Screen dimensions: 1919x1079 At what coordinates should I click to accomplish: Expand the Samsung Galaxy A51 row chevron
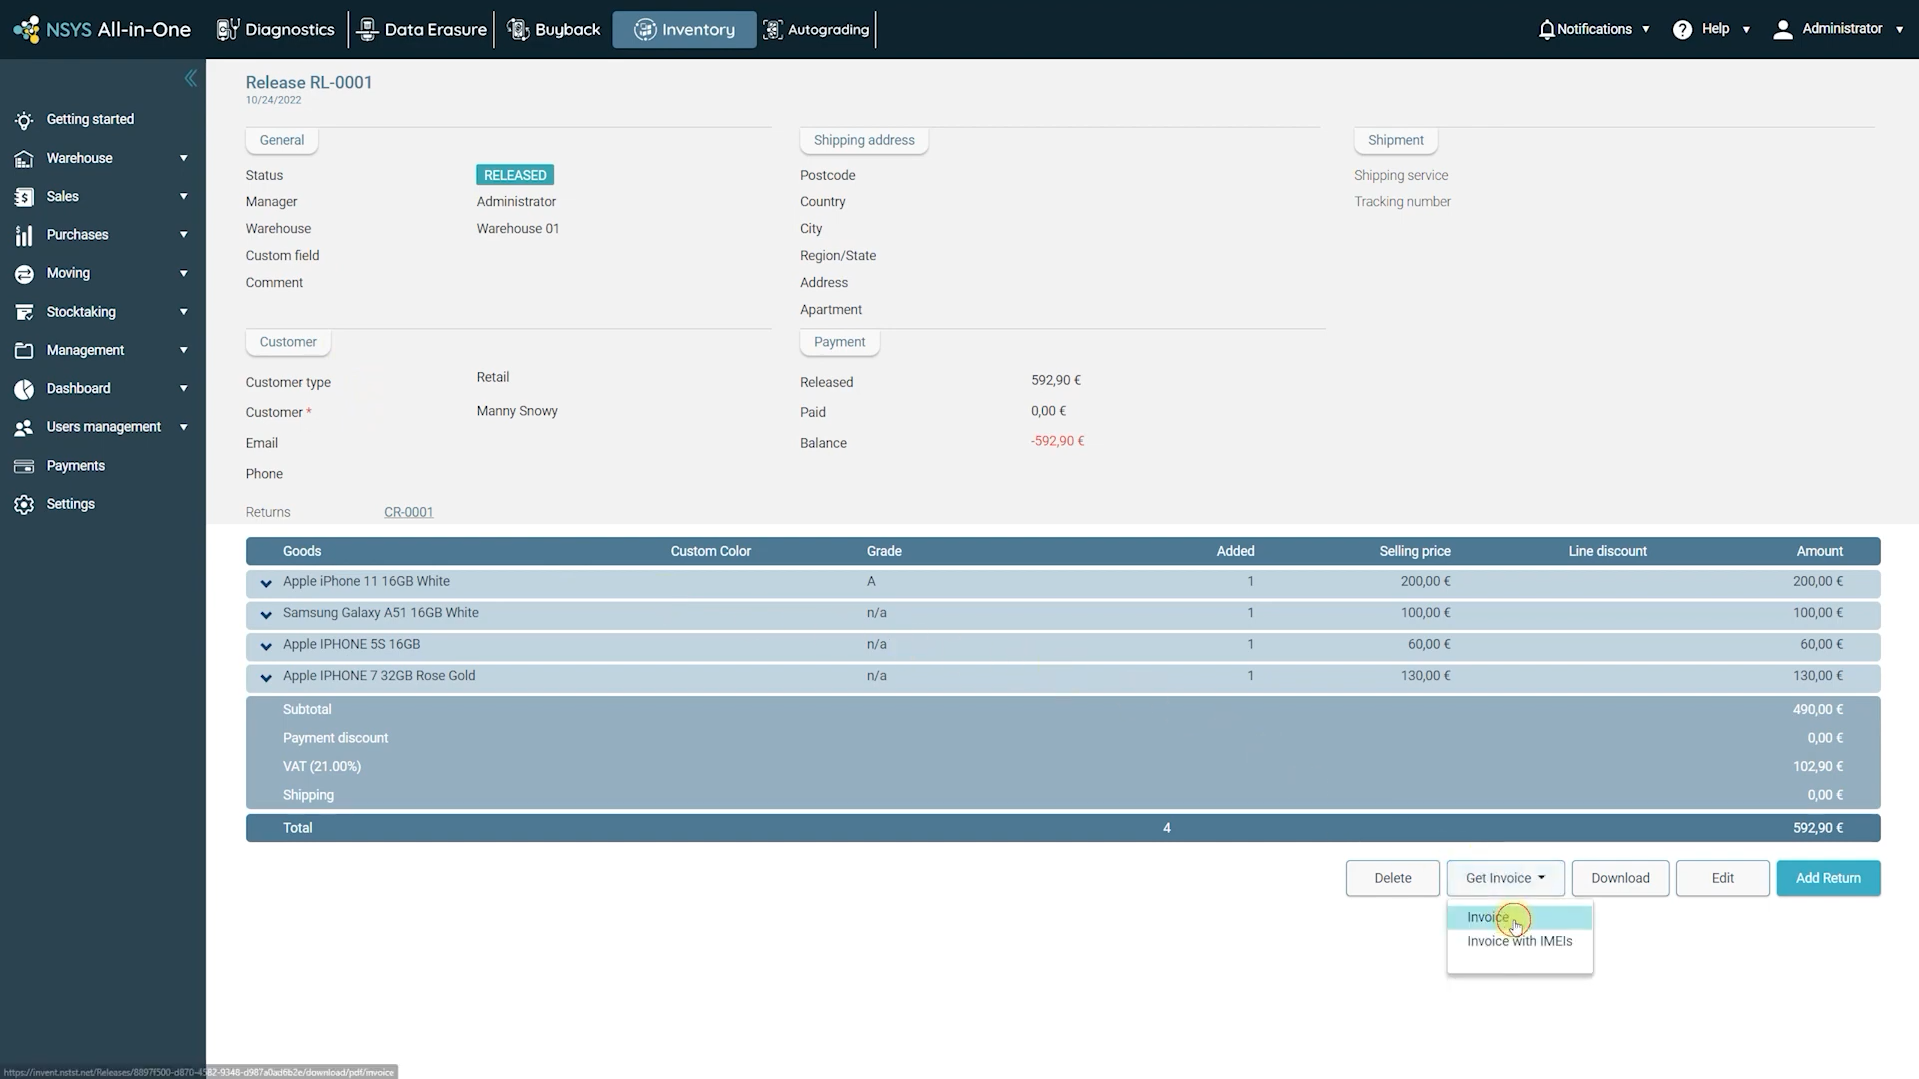[266, 614]
